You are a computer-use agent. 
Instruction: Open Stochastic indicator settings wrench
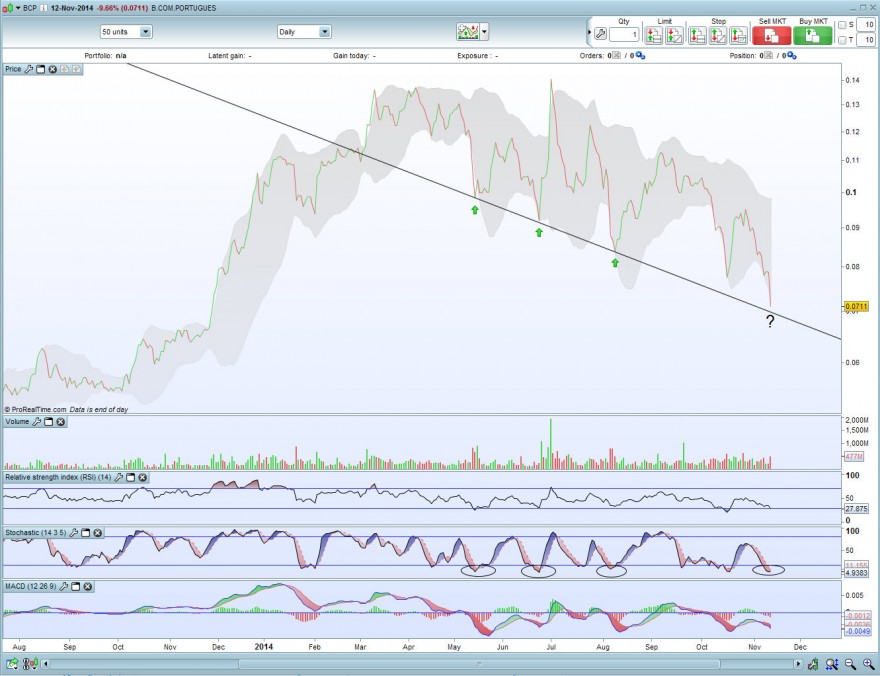coord(74,532)
